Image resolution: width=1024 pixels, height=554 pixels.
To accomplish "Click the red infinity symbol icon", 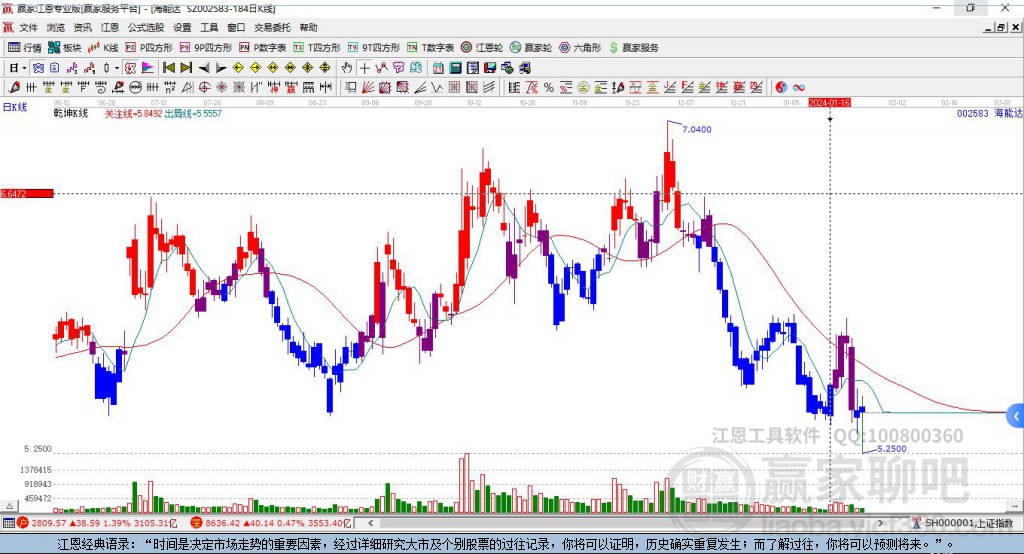I will [x=799, y=88].
